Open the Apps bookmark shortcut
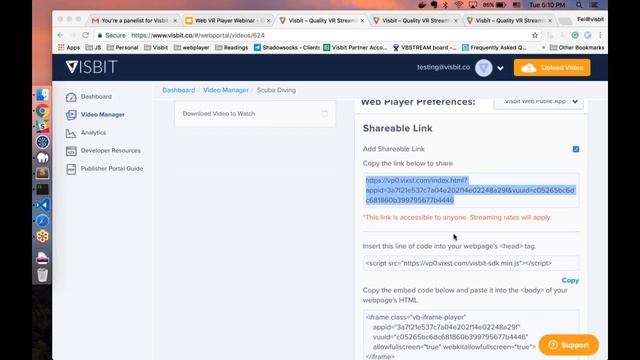Viewport: 640px width, 360px height. coord(69,48)
